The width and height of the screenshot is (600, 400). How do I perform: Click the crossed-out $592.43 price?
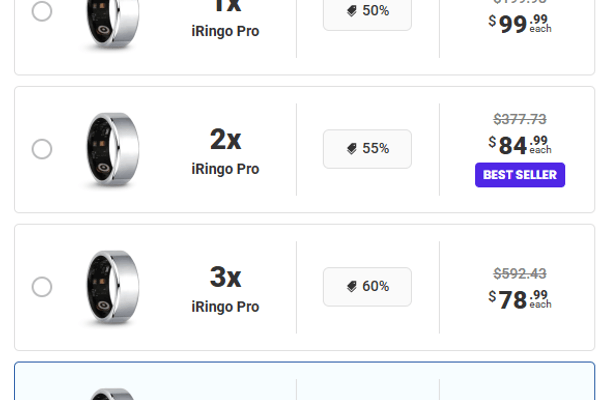520,273
